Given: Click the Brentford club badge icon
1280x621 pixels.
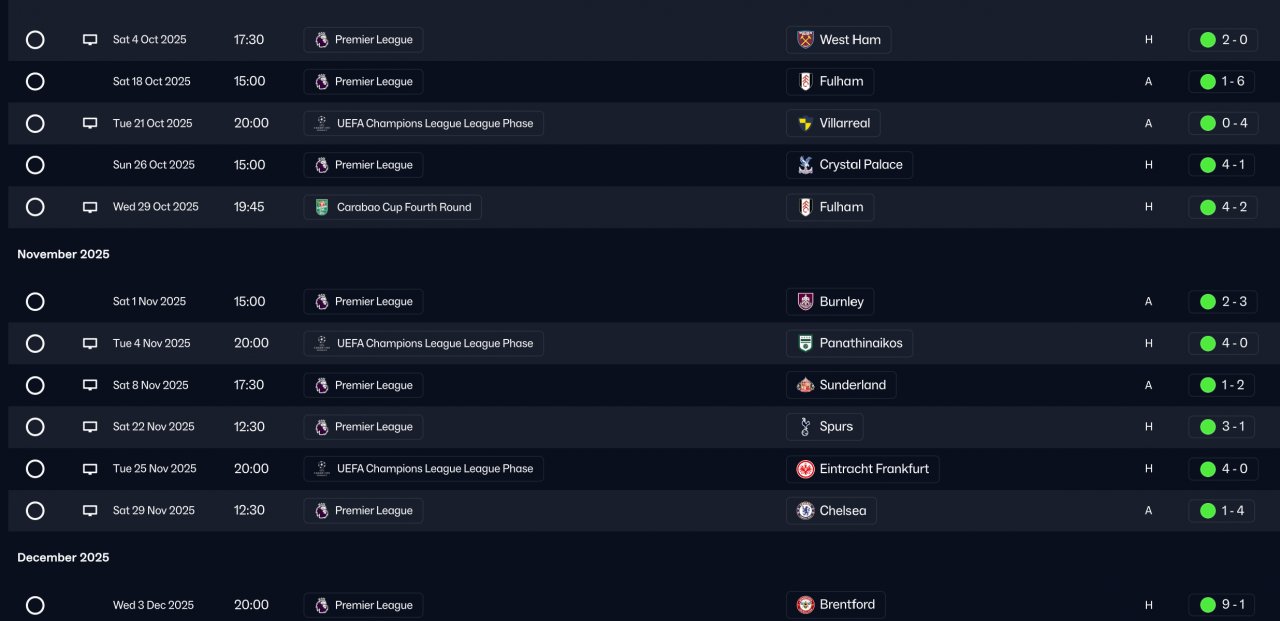Looking at the screenshot, I should click(x=805, y=605).
